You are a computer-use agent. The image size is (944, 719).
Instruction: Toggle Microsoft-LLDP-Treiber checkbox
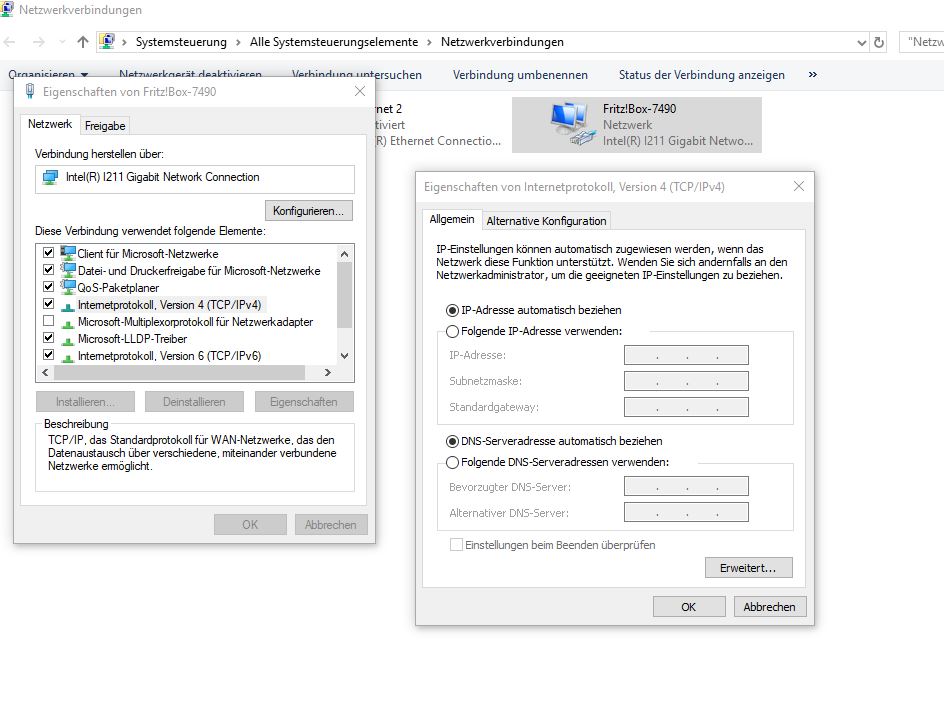tap(49, 337)
